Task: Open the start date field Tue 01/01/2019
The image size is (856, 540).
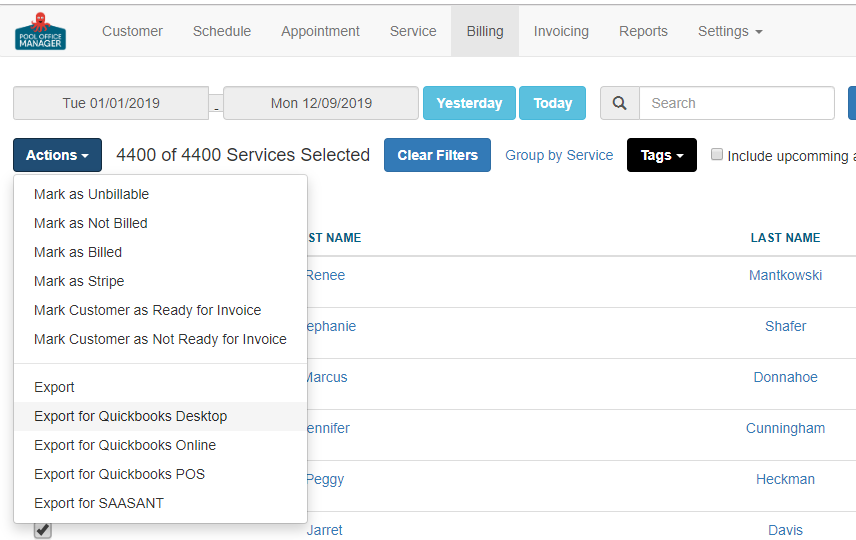Action: click(111, 103)
